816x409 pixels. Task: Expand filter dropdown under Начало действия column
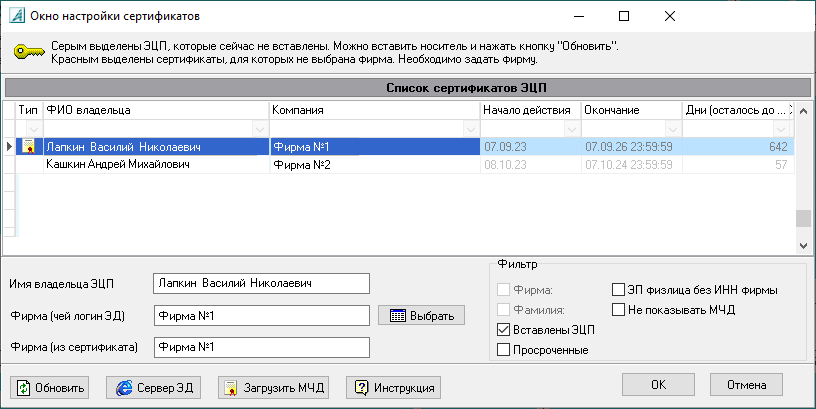pos(572,129)
